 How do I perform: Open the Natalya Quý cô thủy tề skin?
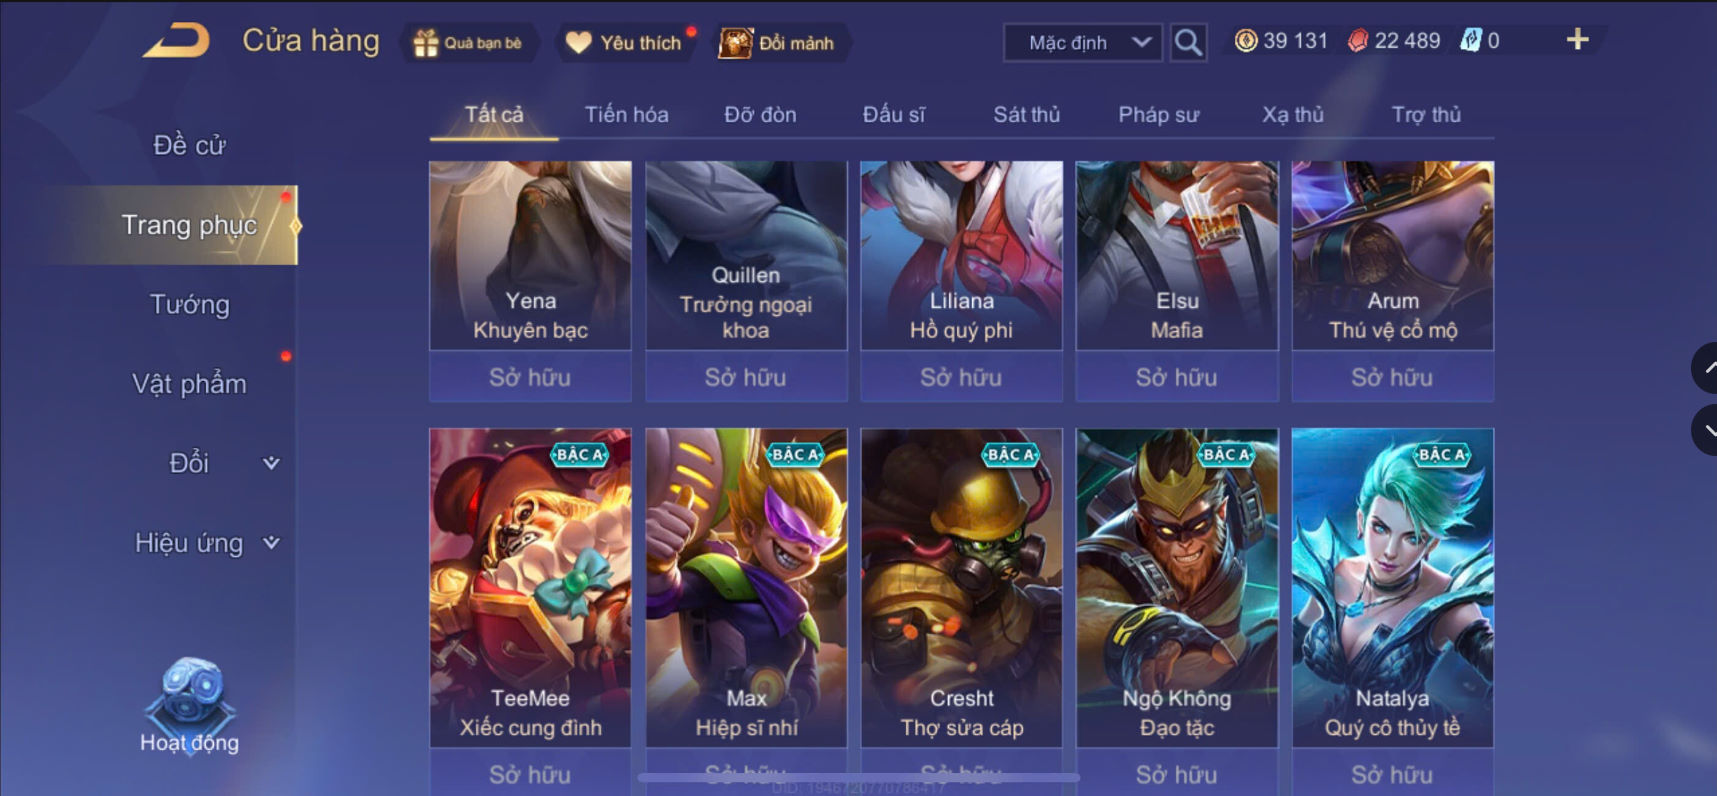click(1392, 588)
